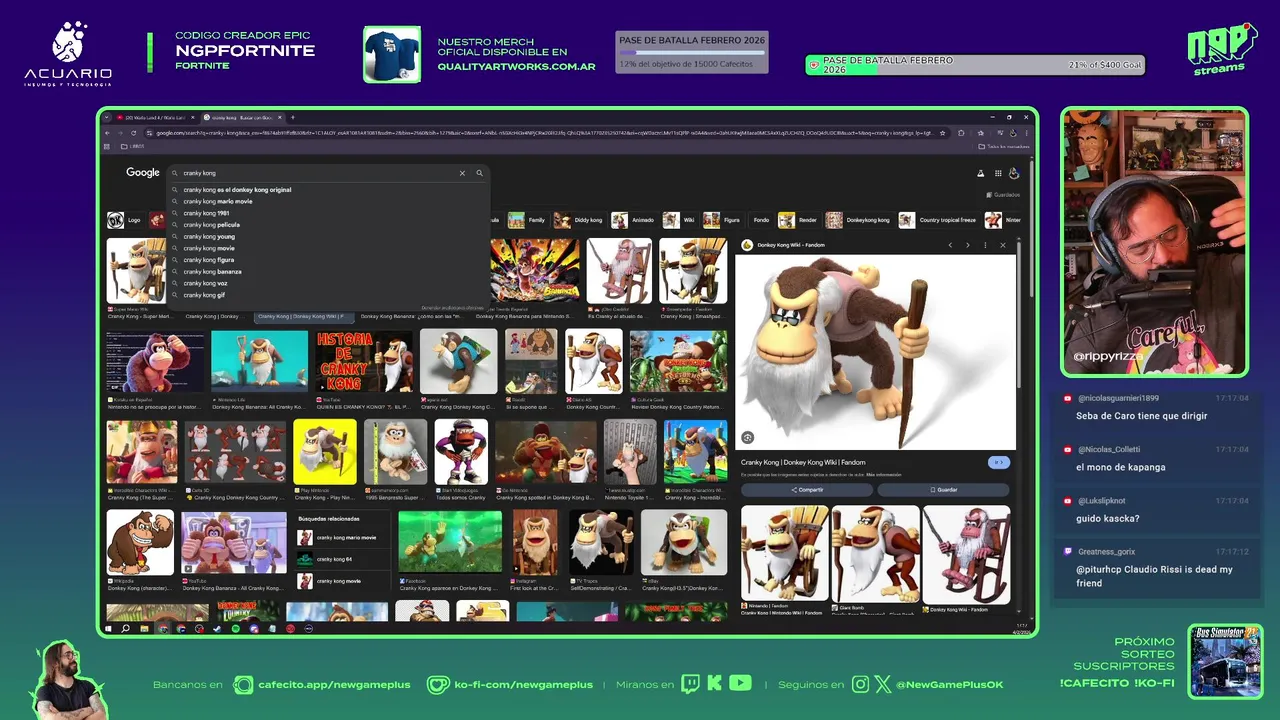Click the YouTube icon in the footer
Viewport: 1280px width, 720px height.
click(x=740, y=684)
